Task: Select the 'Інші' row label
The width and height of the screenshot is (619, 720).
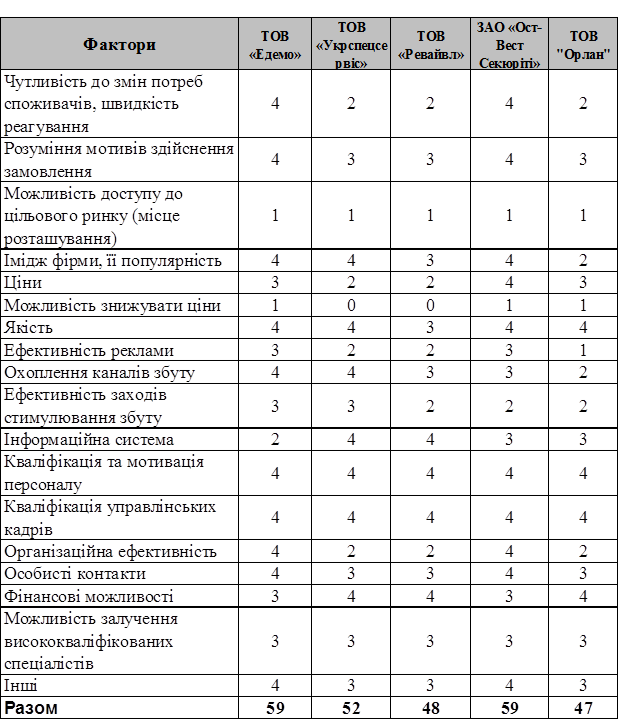Action: pyautogui.click(x=21, y=685)
